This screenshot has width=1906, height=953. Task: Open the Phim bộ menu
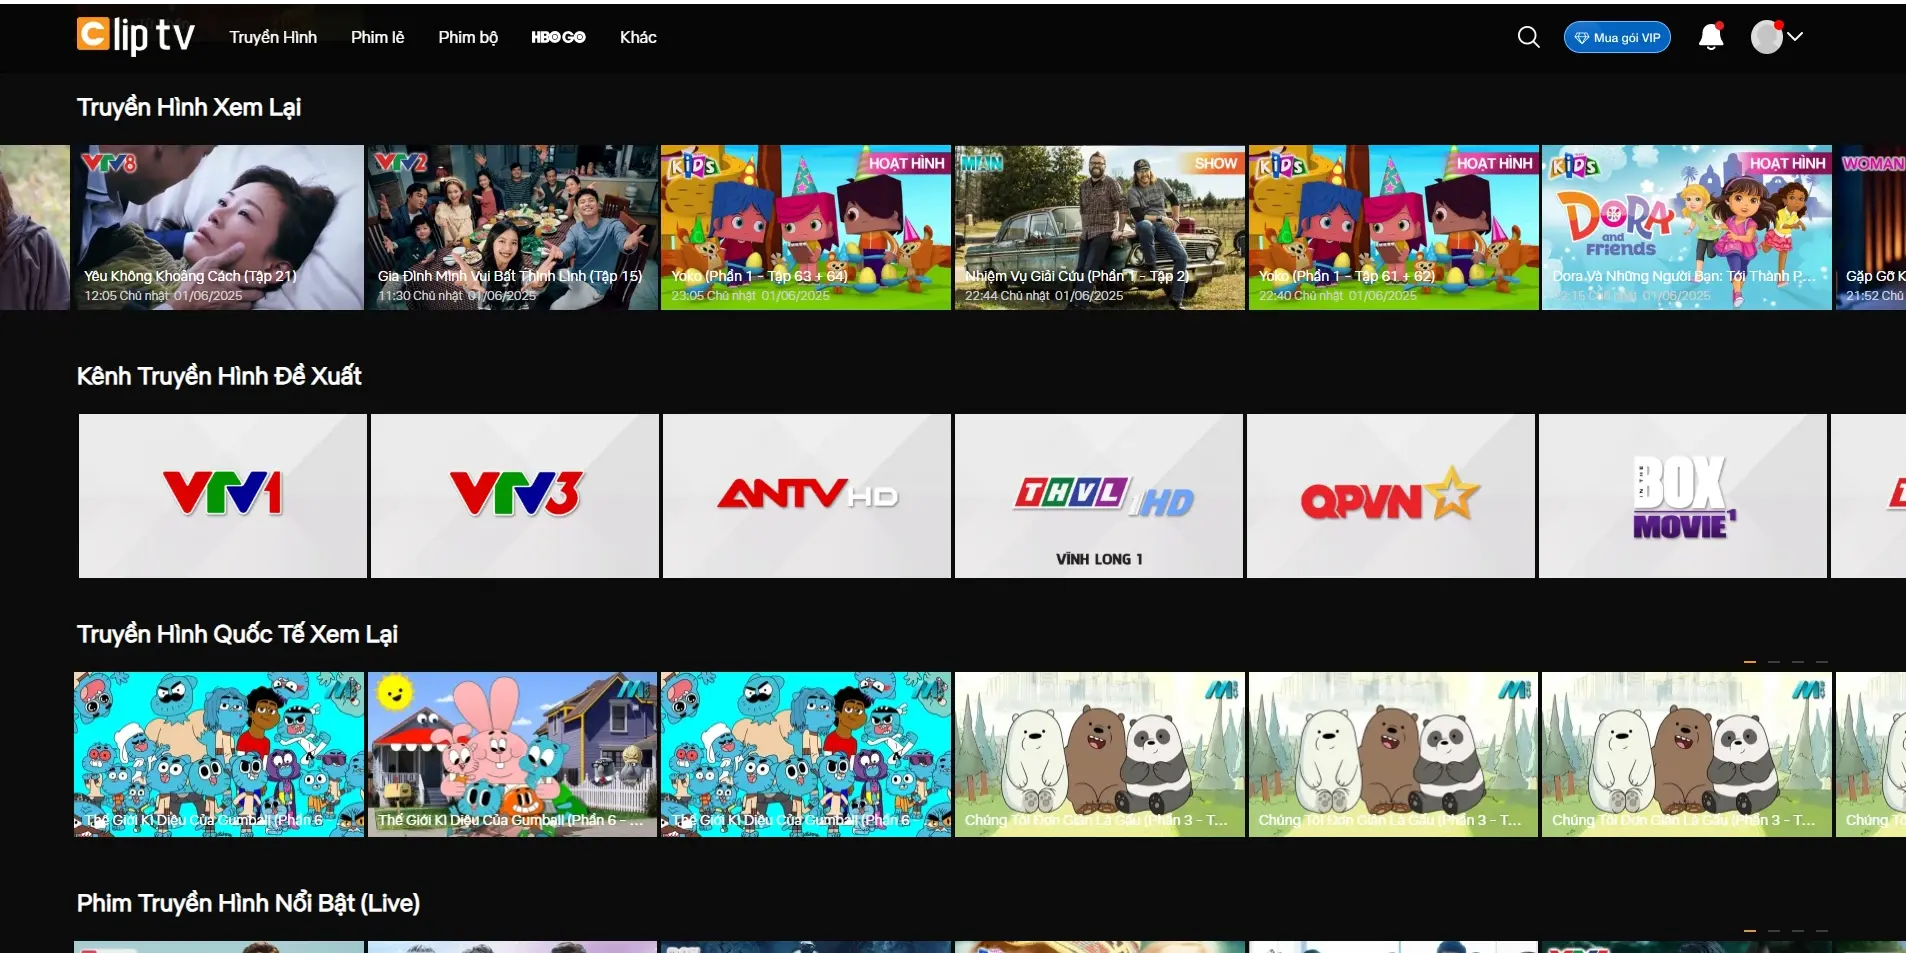click(468, 37)
